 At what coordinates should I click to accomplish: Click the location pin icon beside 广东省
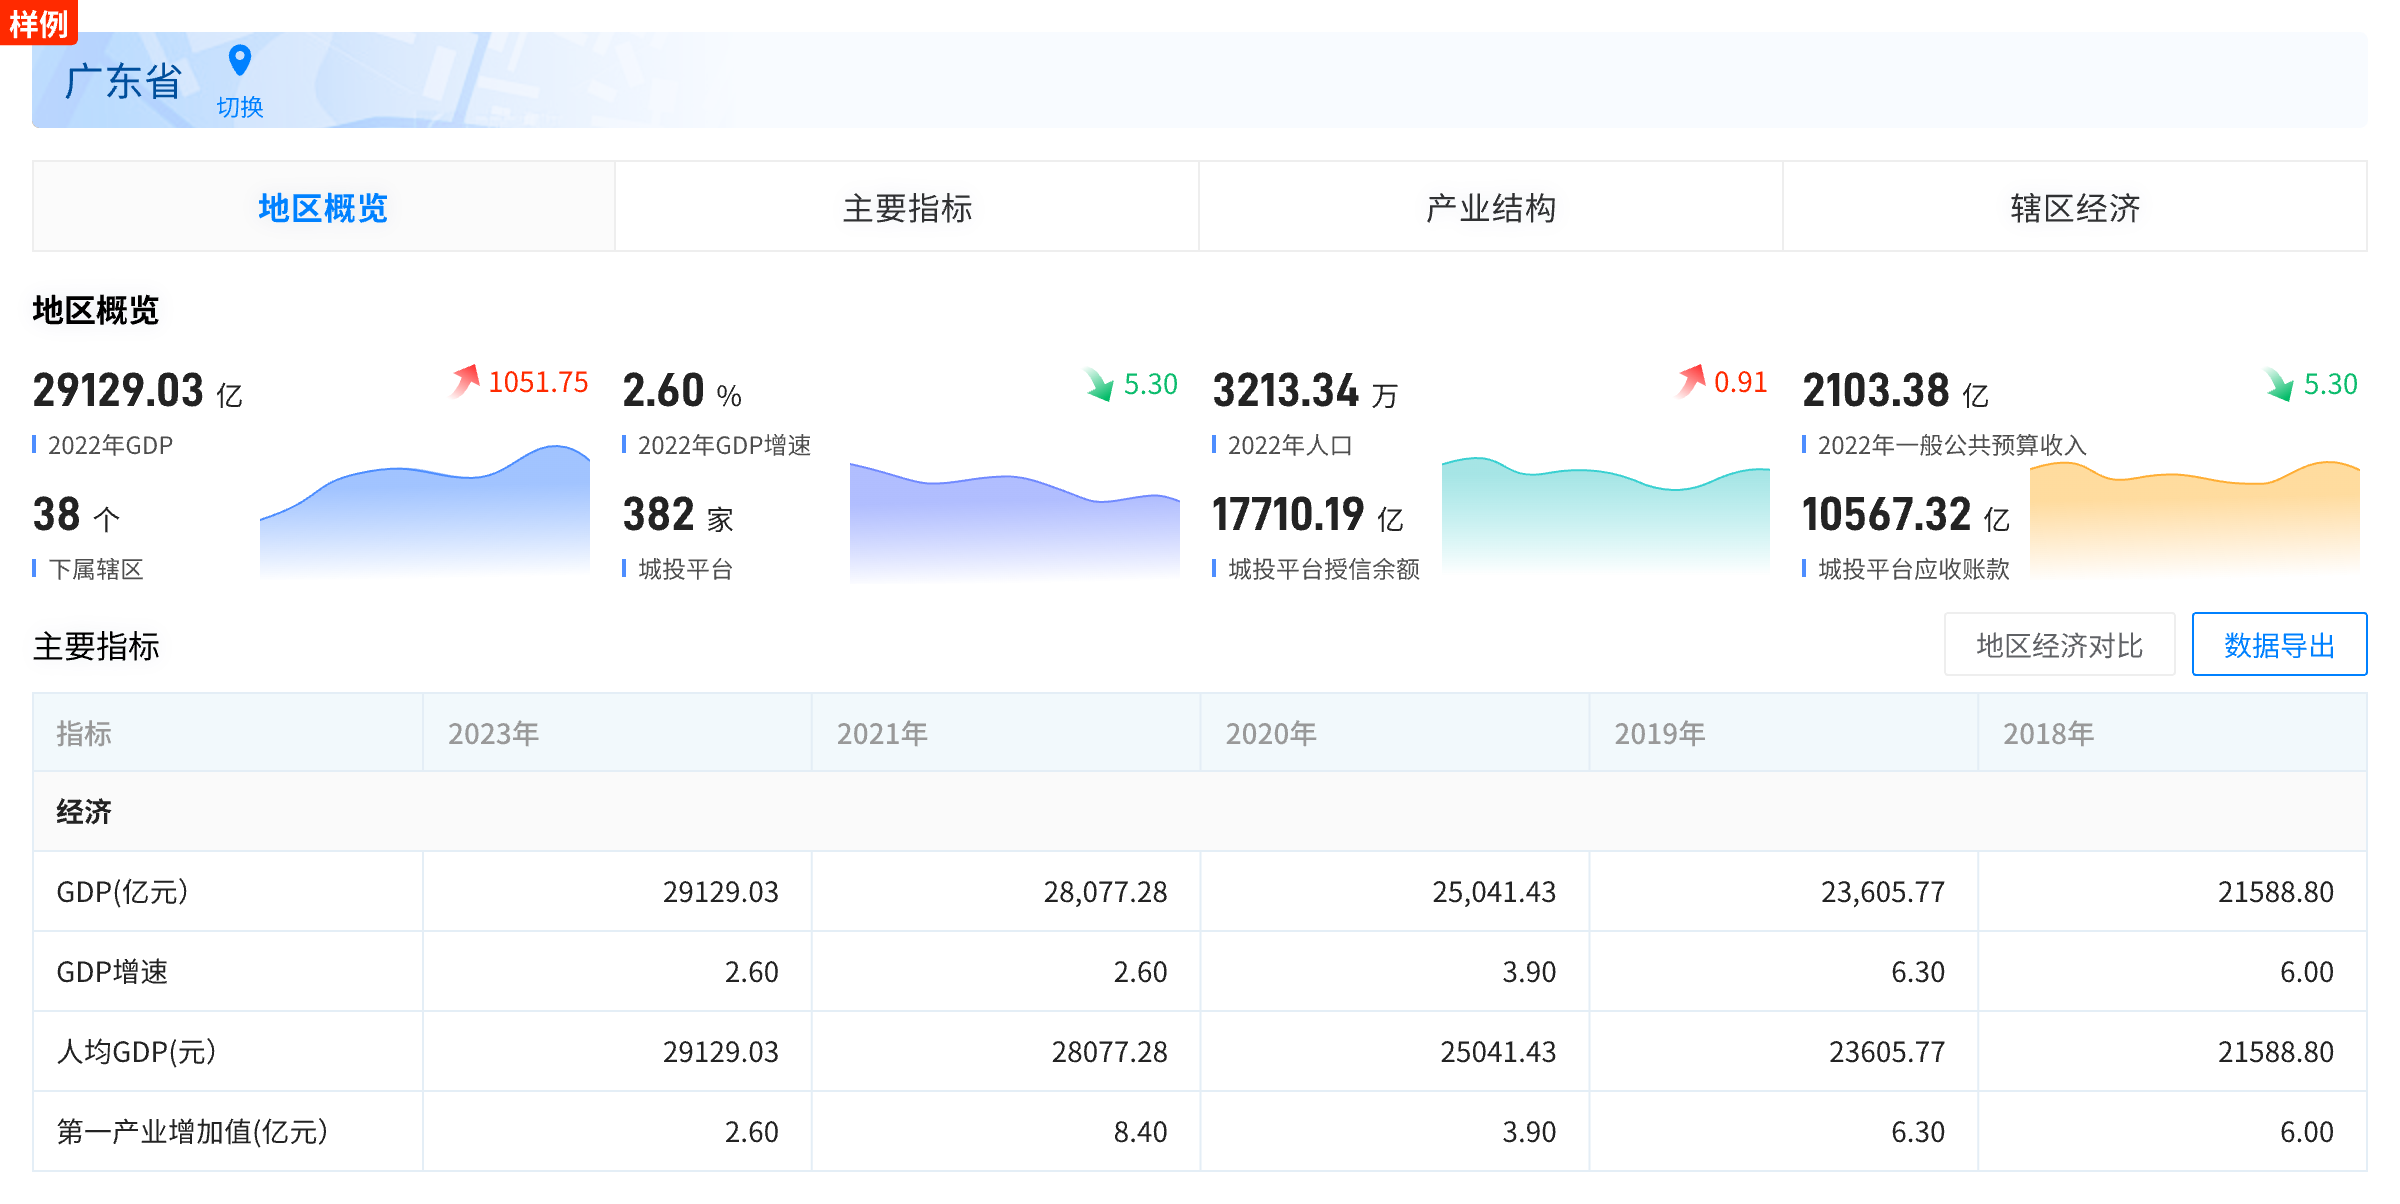[239, 61]
